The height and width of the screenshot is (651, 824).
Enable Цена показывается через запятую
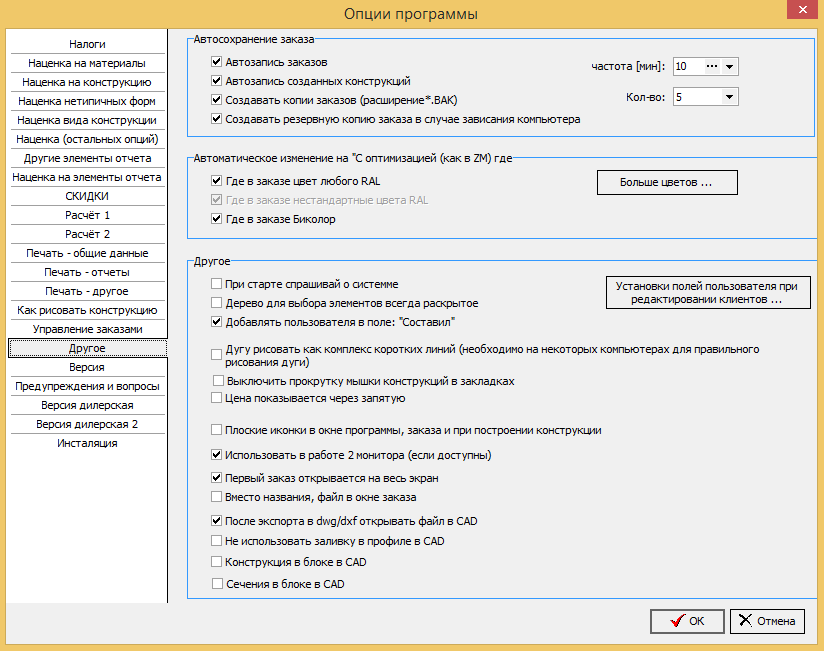point(217,398)
